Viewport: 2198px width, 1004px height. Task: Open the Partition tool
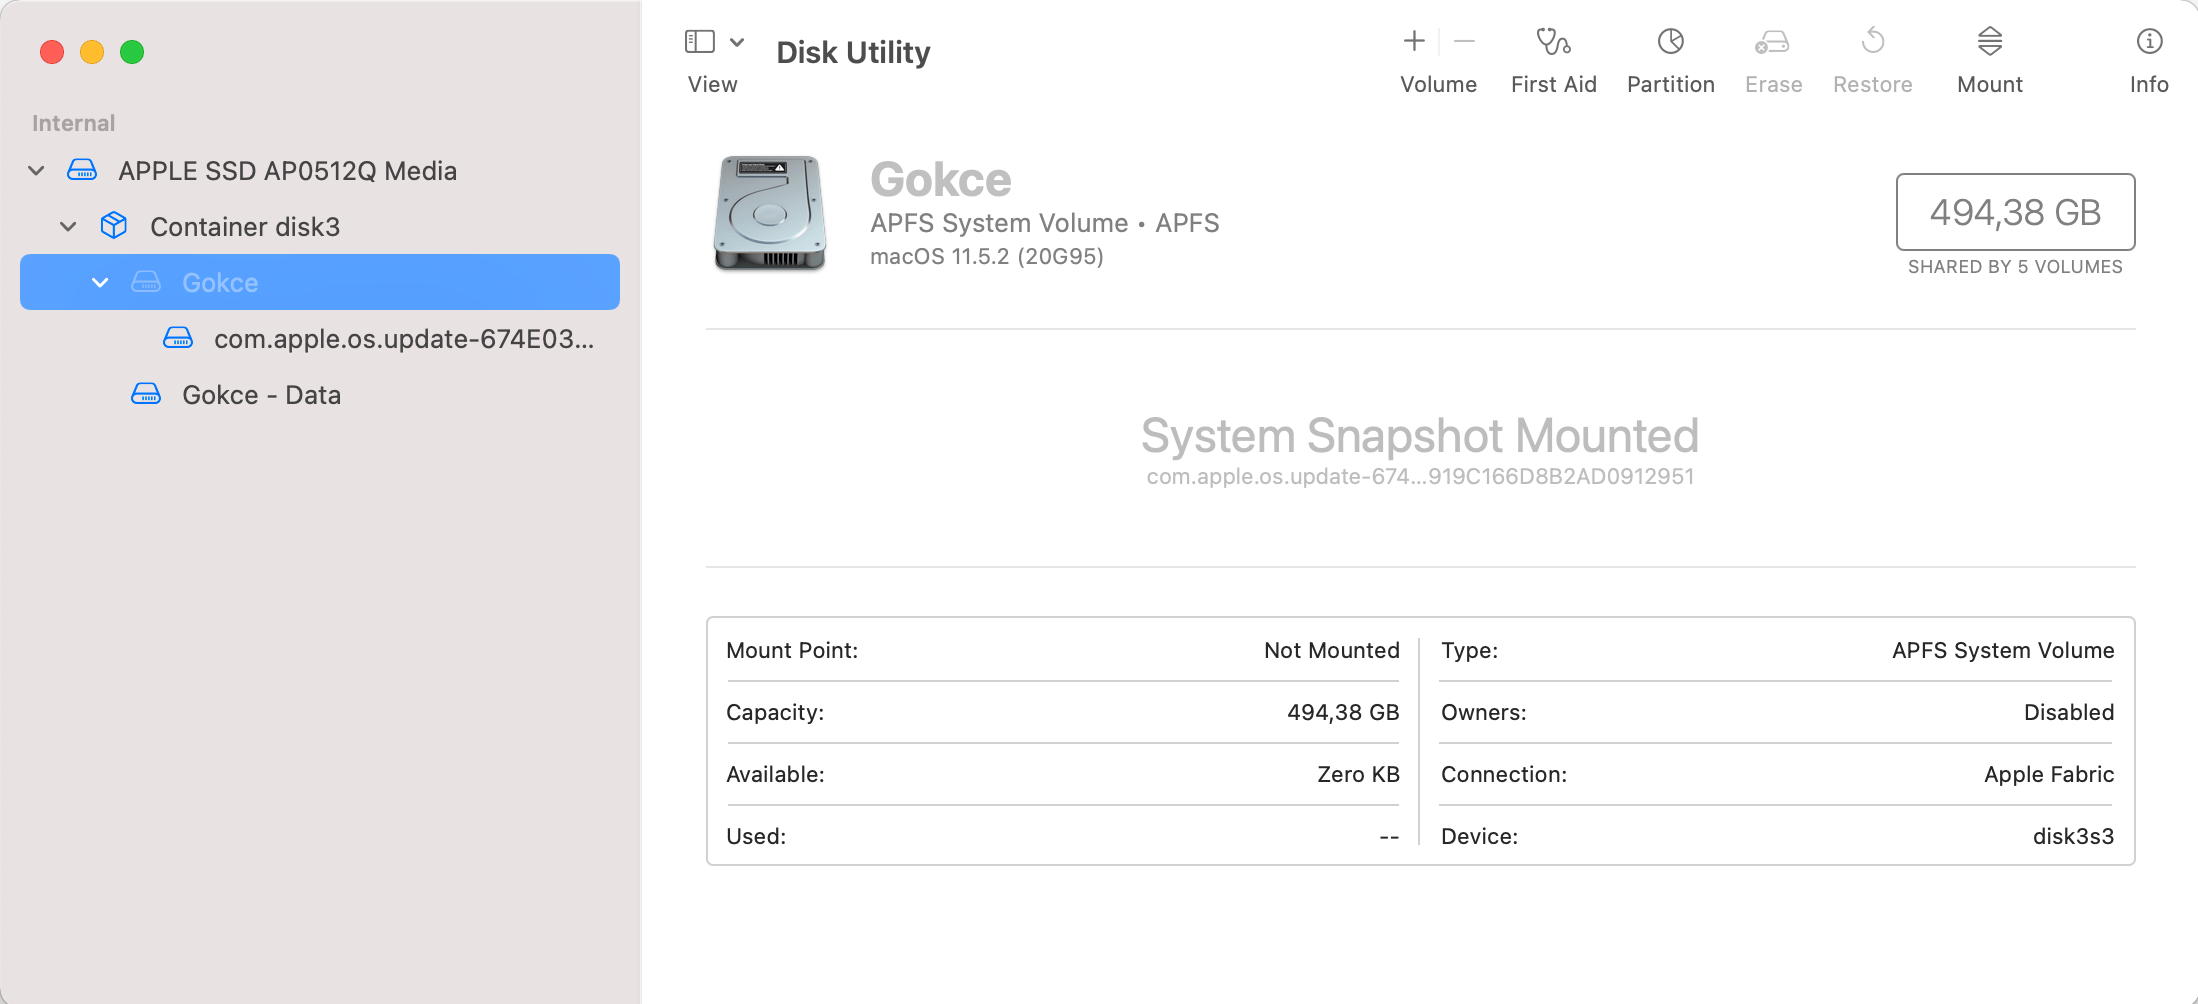[1670, 58]
